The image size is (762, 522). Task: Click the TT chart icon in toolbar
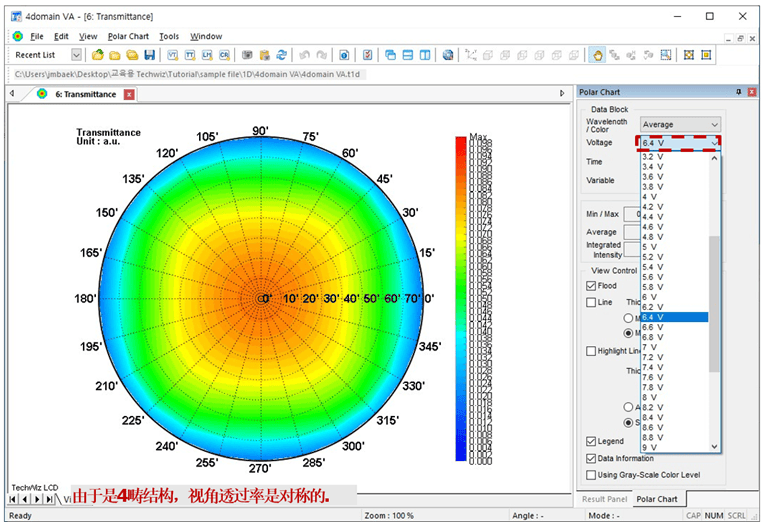[x=190, y=55]
